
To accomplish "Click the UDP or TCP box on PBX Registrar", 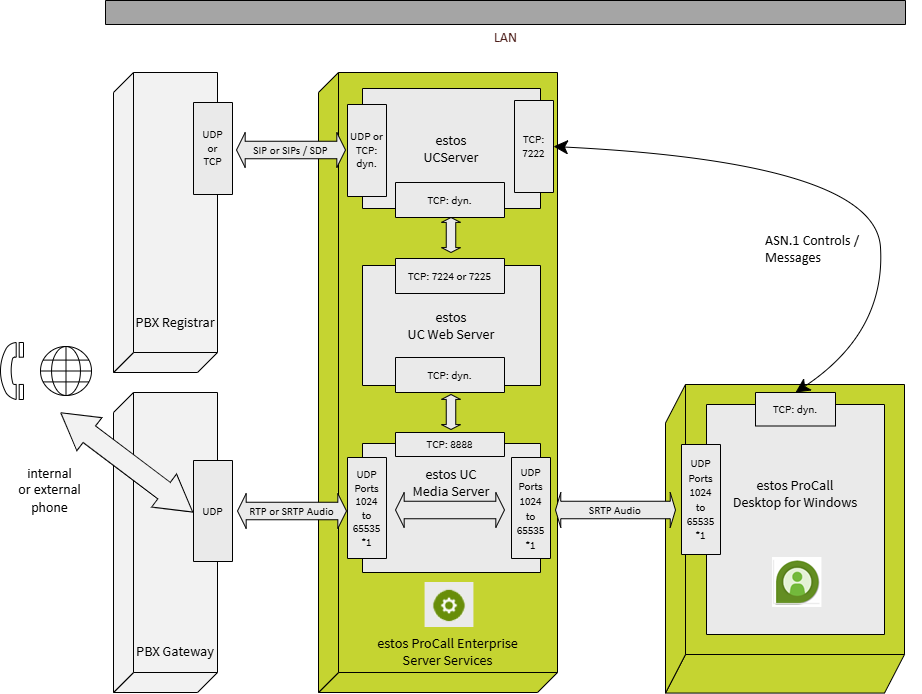I will [x=212, y=148].
